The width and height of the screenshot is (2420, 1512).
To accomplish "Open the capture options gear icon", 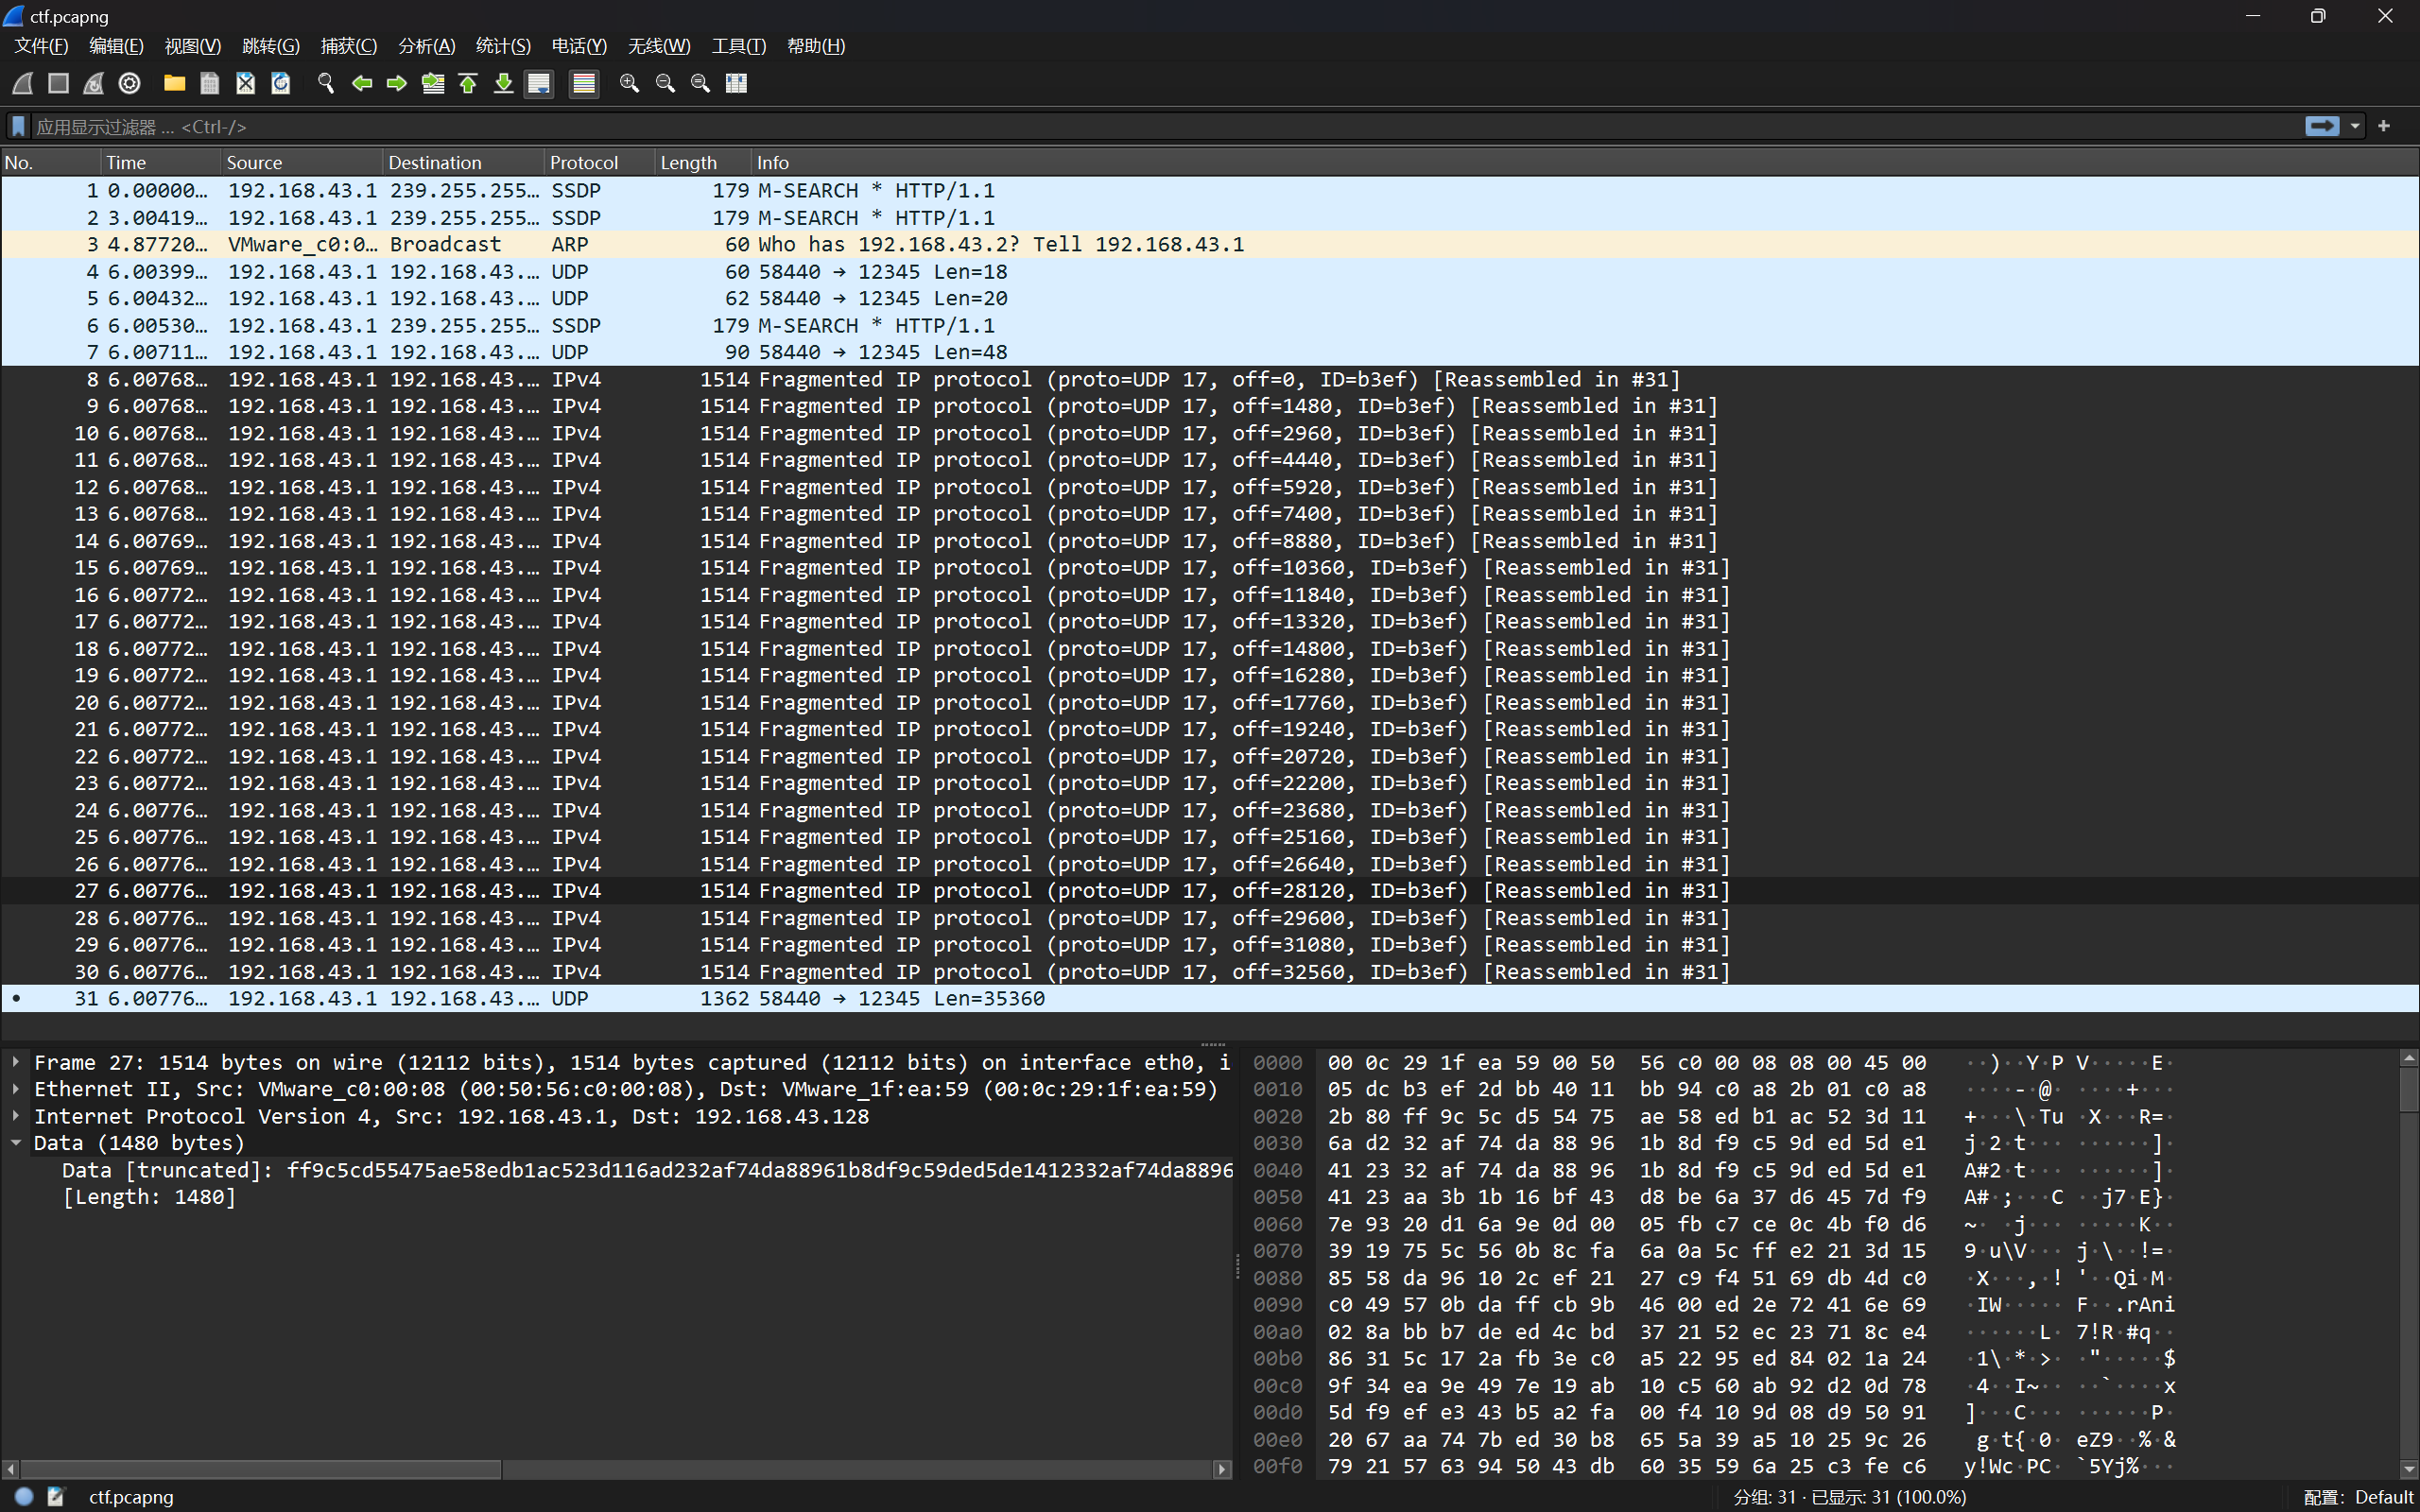I will 130,84.
